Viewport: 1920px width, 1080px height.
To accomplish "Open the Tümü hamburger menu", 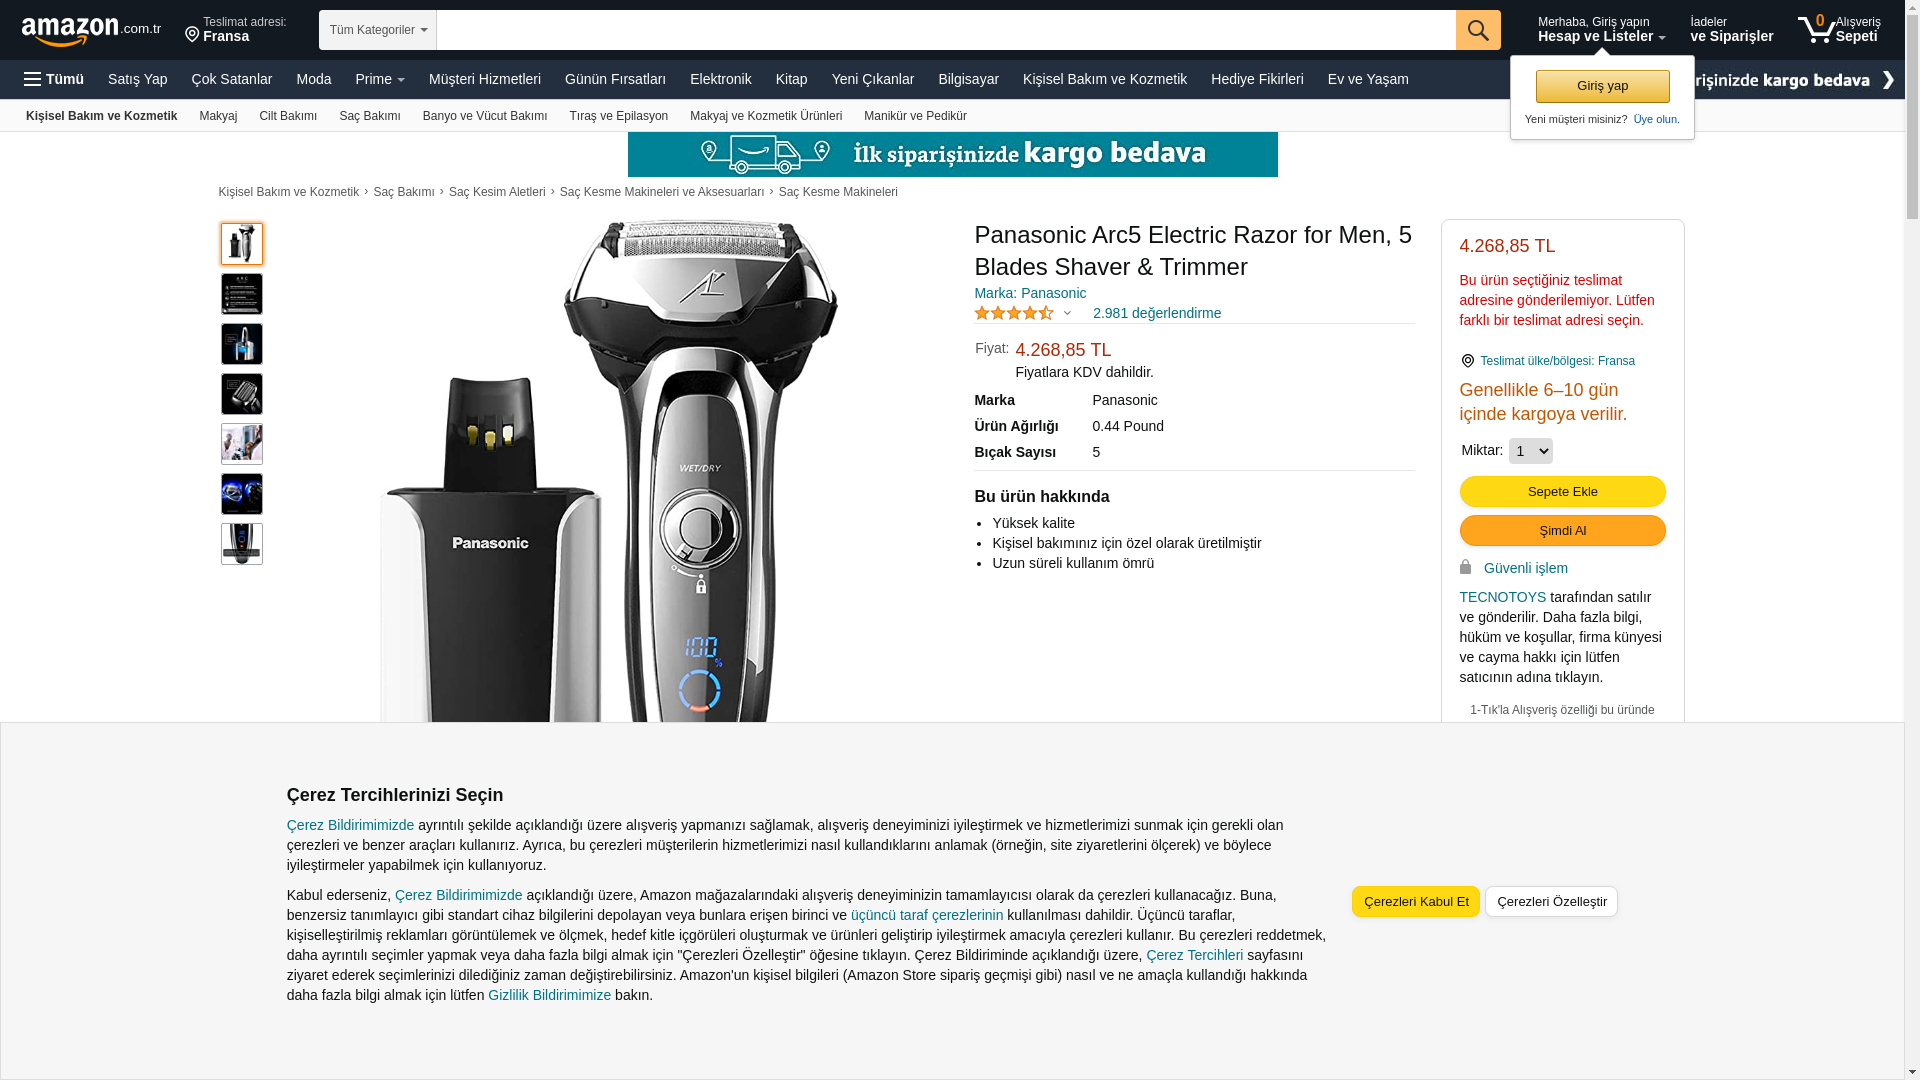I will (x=54, y=79).
